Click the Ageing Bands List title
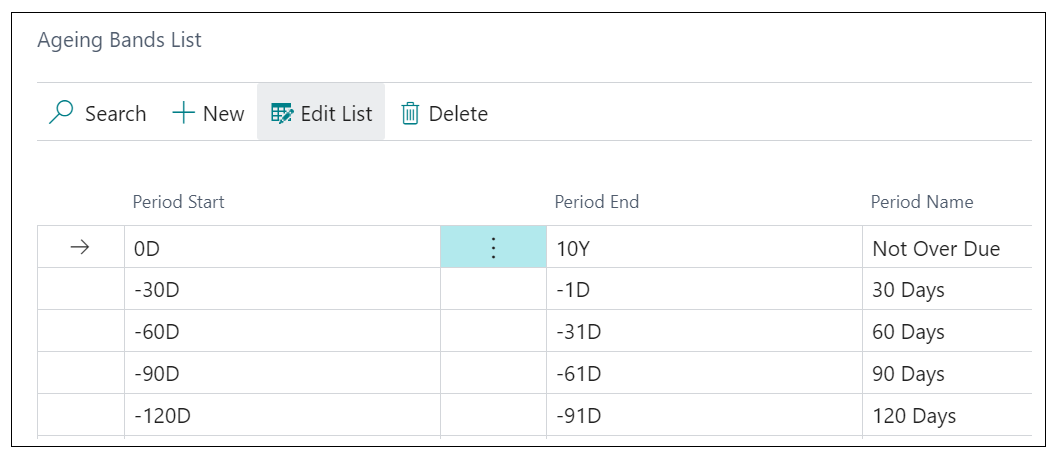1051x454 pixels. pos(119,40)
